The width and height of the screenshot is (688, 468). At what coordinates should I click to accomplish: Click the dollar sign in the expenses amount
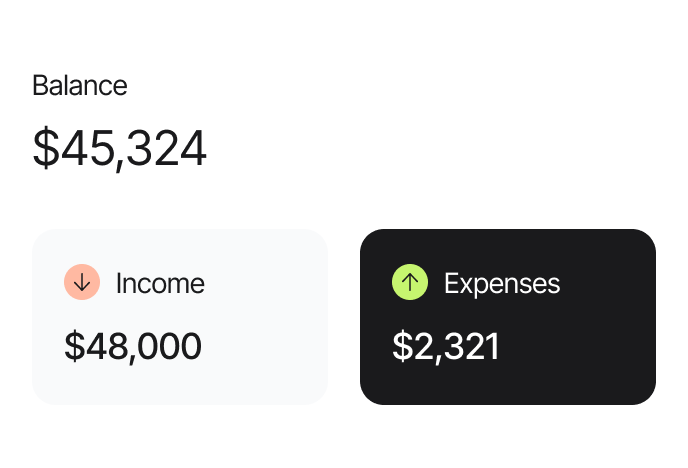click(x=401, y=346)
